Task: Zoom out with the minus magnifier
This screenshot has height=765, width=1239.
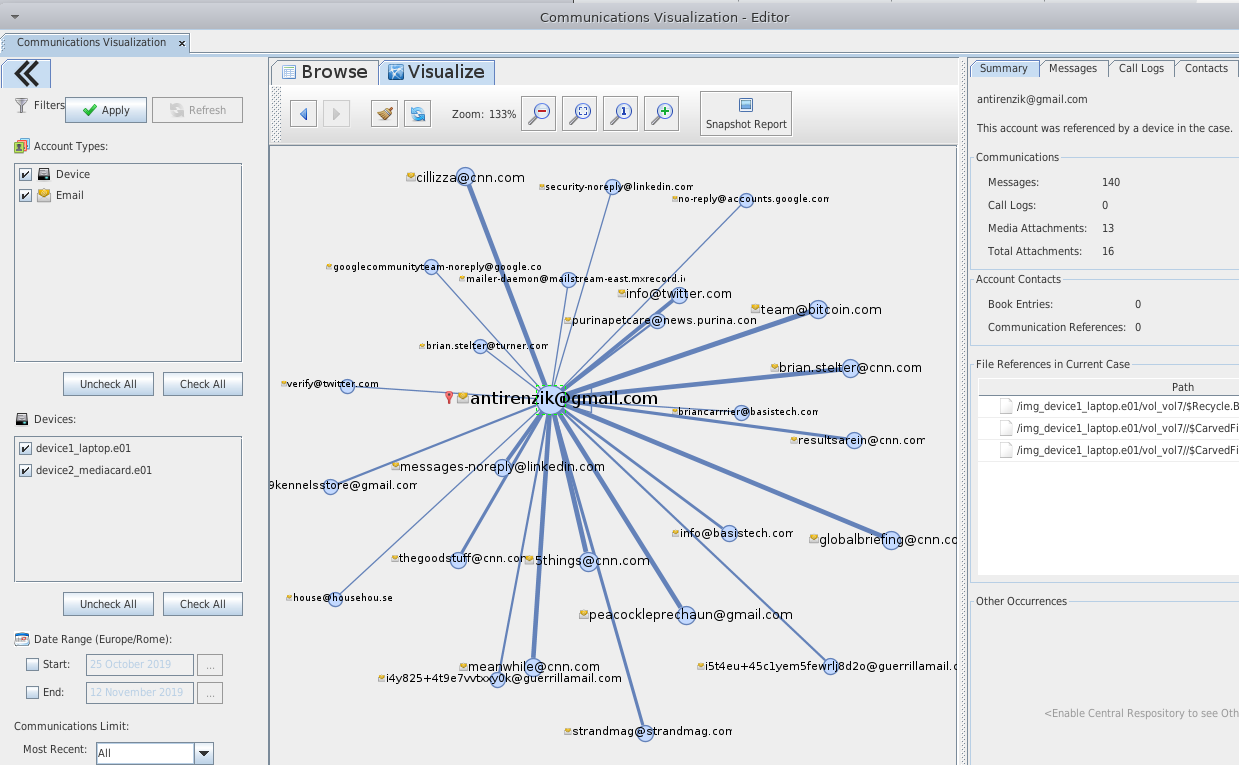Action: click(x=539, y=113)
